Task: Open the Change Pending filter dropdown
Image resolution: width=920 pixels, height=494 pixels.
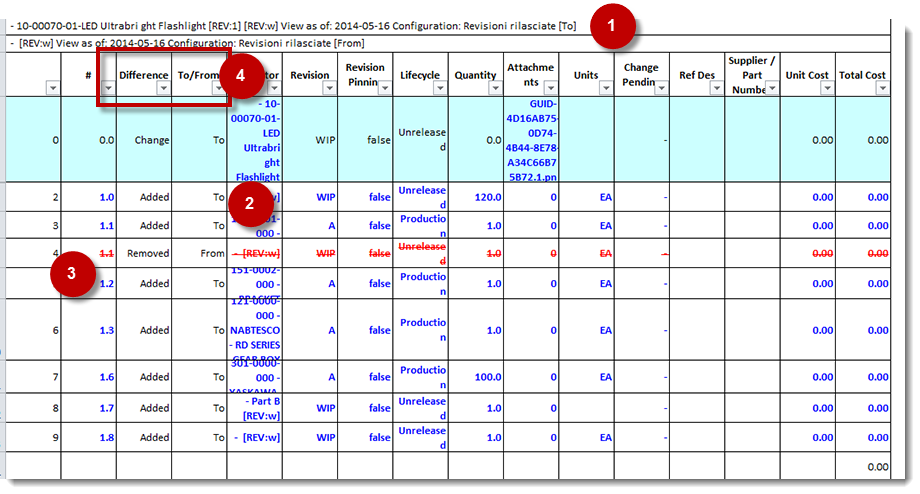Action: pos(662,88)
